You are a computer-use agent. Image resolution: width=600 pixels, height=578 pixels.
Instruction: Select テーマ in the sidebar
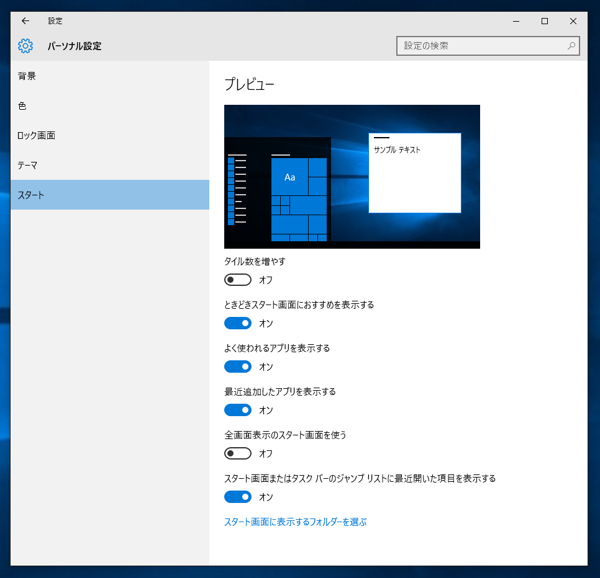110,165
